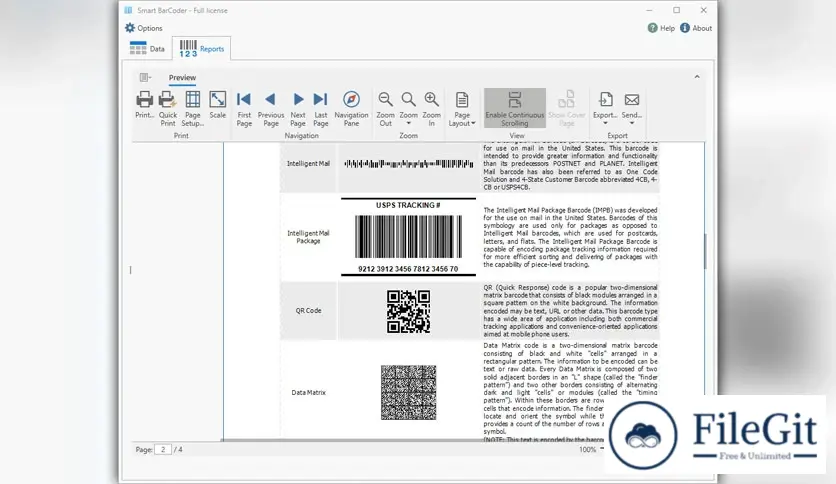Viewport: 836px width, 484px height.
Task: Click the Smart BarCoder title bar app icon
Action: [128, 10]
